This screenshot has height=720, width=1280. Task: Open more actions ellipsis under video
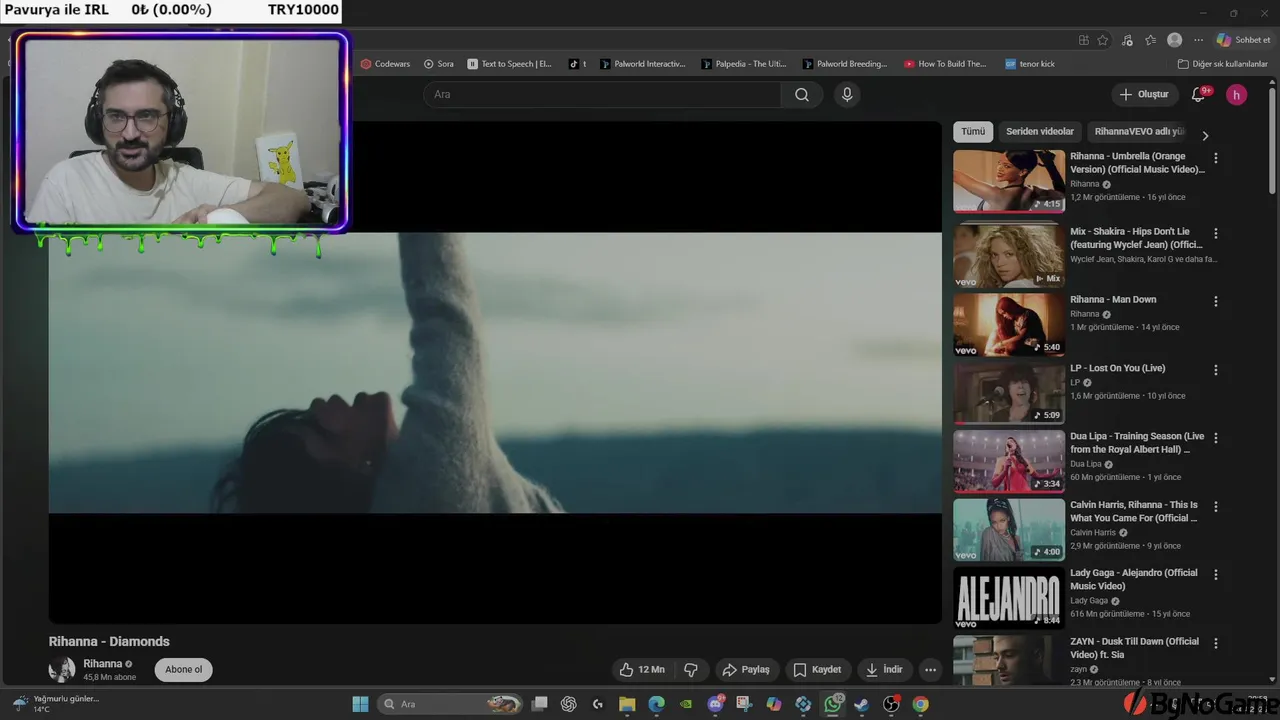point(930,670)
